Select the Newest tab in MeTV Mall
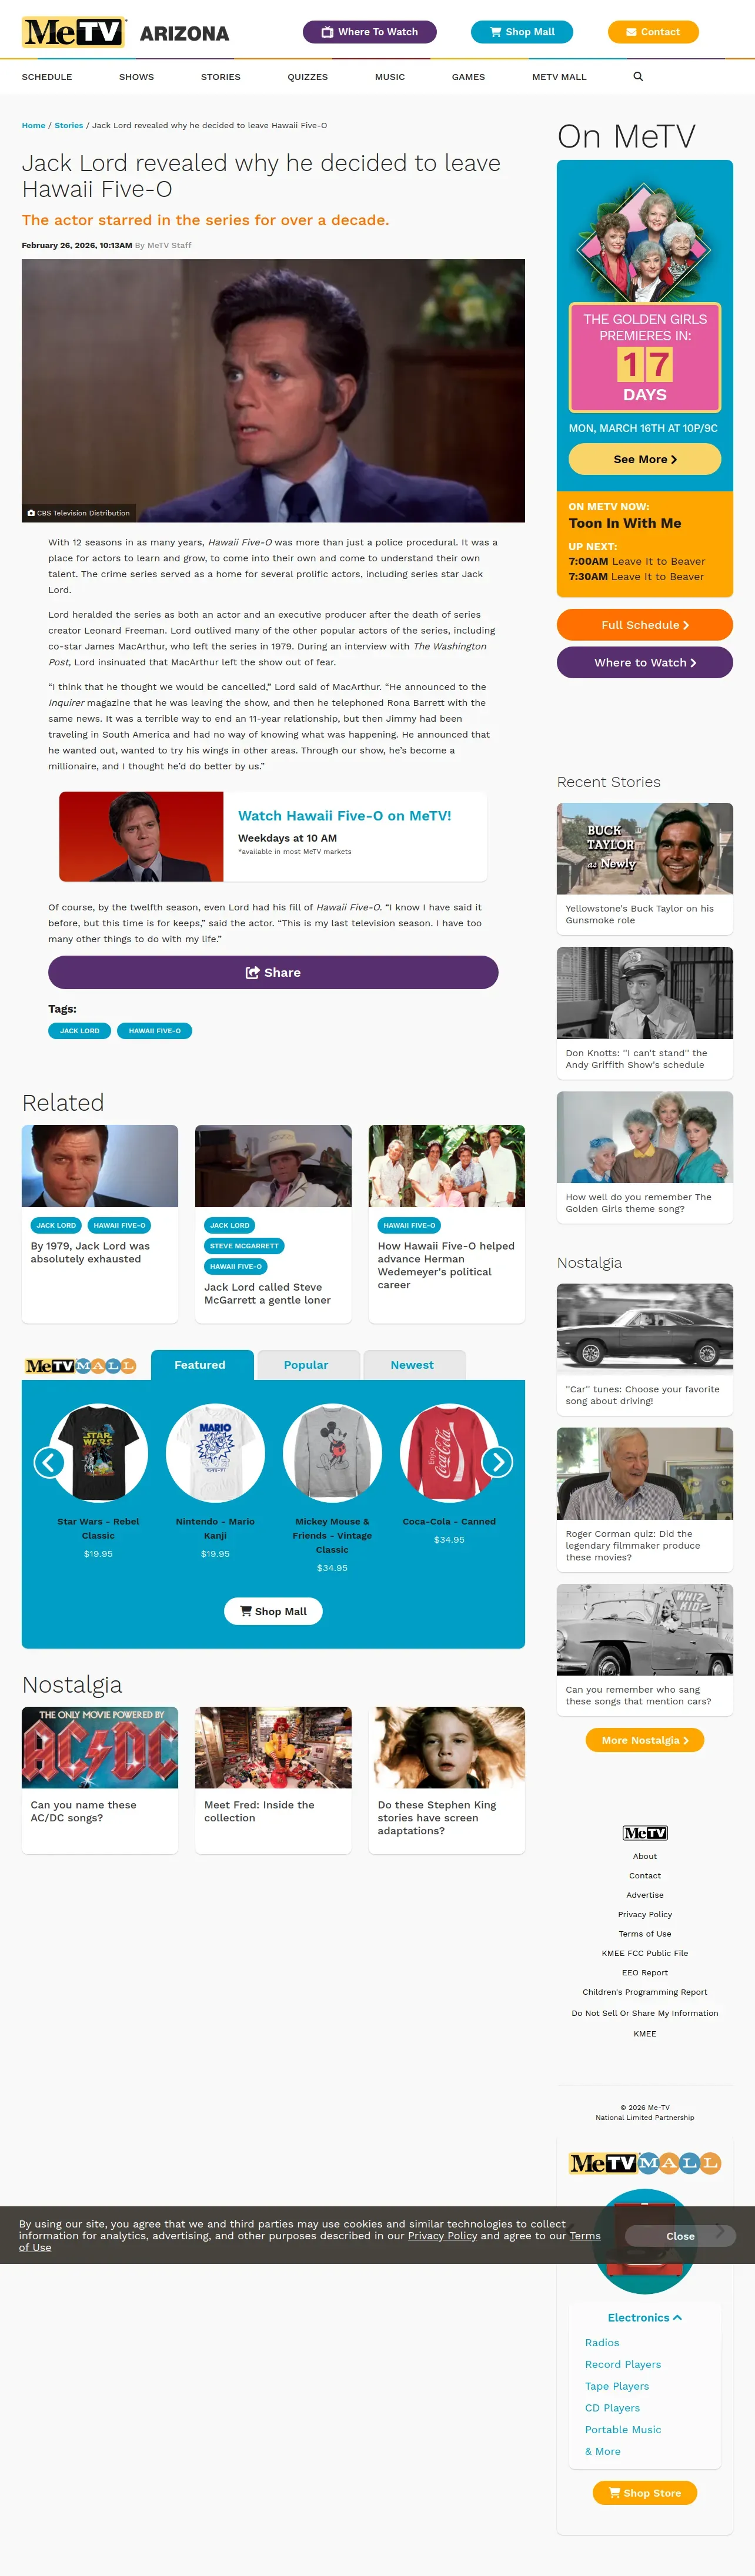Viewport: 755px width, 2576px height. click(412, 1365)
